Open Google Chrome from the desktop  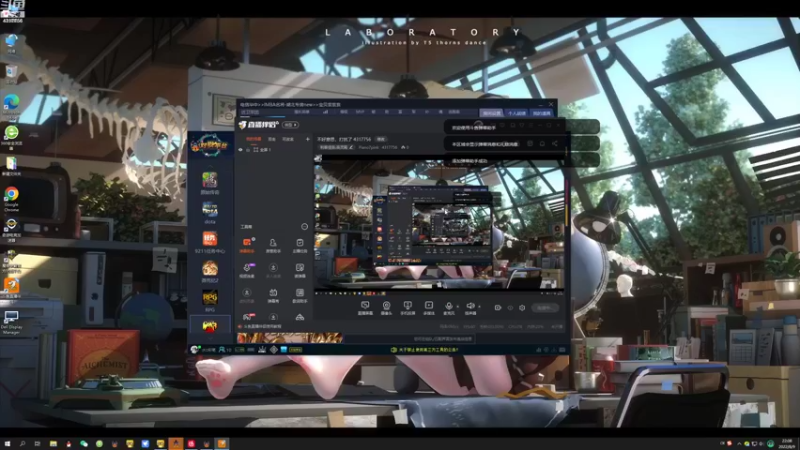click(11, 198)
